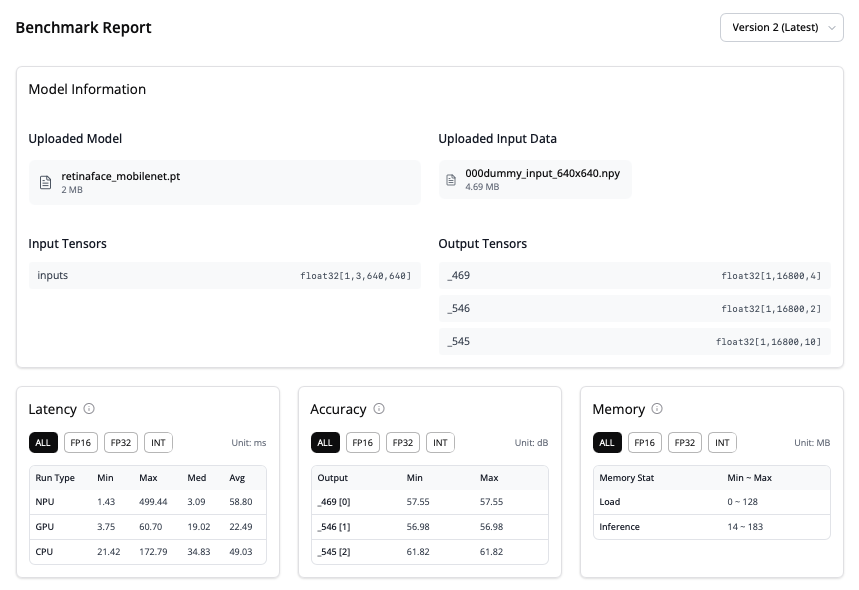Click the info icon next to Latency
Image resolution: width=859 pixels, height=590 pixels.
[x=89, y=409]
